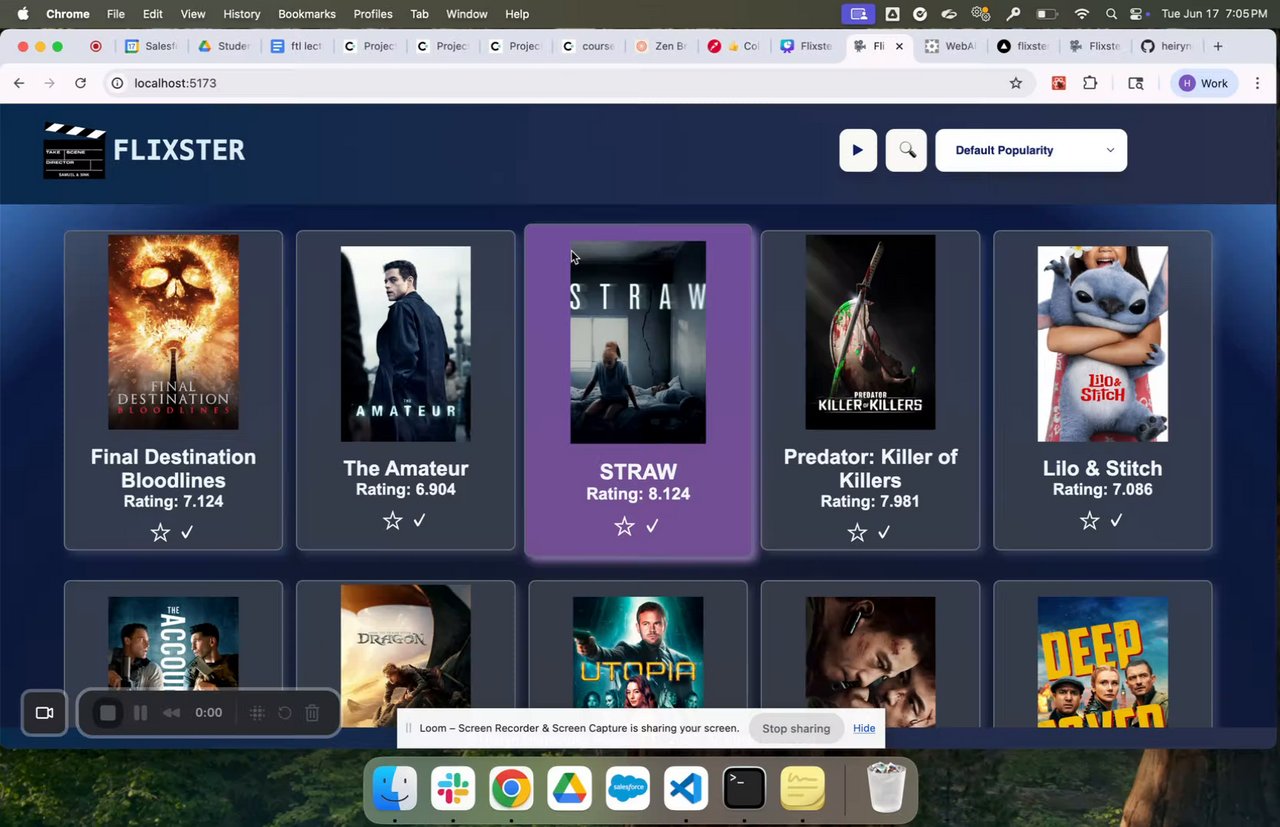The image size is (1280, 827).
Task: Open the search magnifier button in the header
Action: 907,150
